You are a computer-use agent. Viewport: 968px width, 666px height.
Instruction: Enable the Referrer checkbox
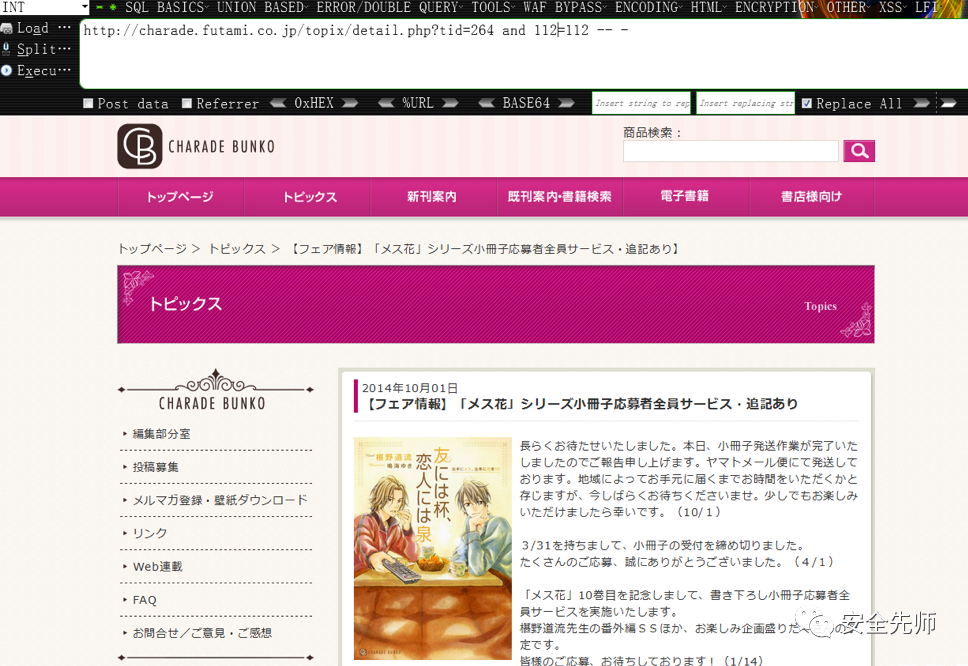(x=187, y=103)
